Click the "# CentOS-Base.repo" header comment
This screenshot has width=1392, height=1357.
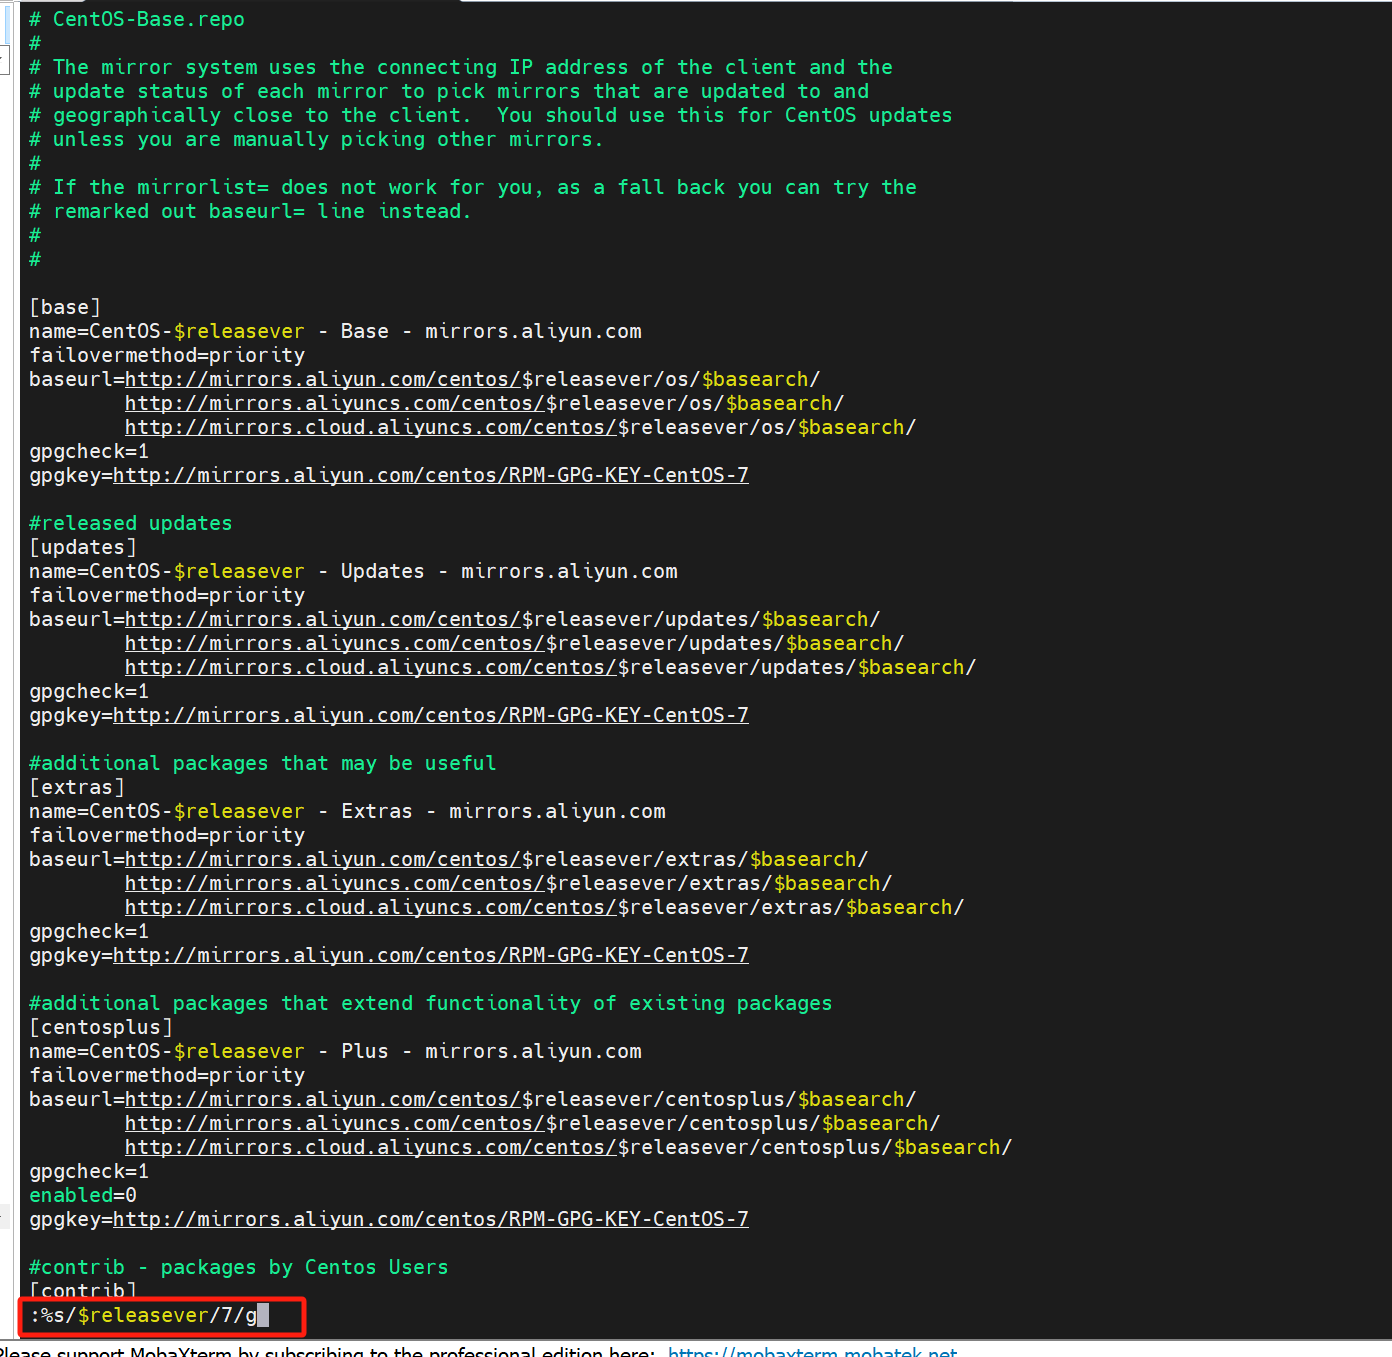[137, 19]
